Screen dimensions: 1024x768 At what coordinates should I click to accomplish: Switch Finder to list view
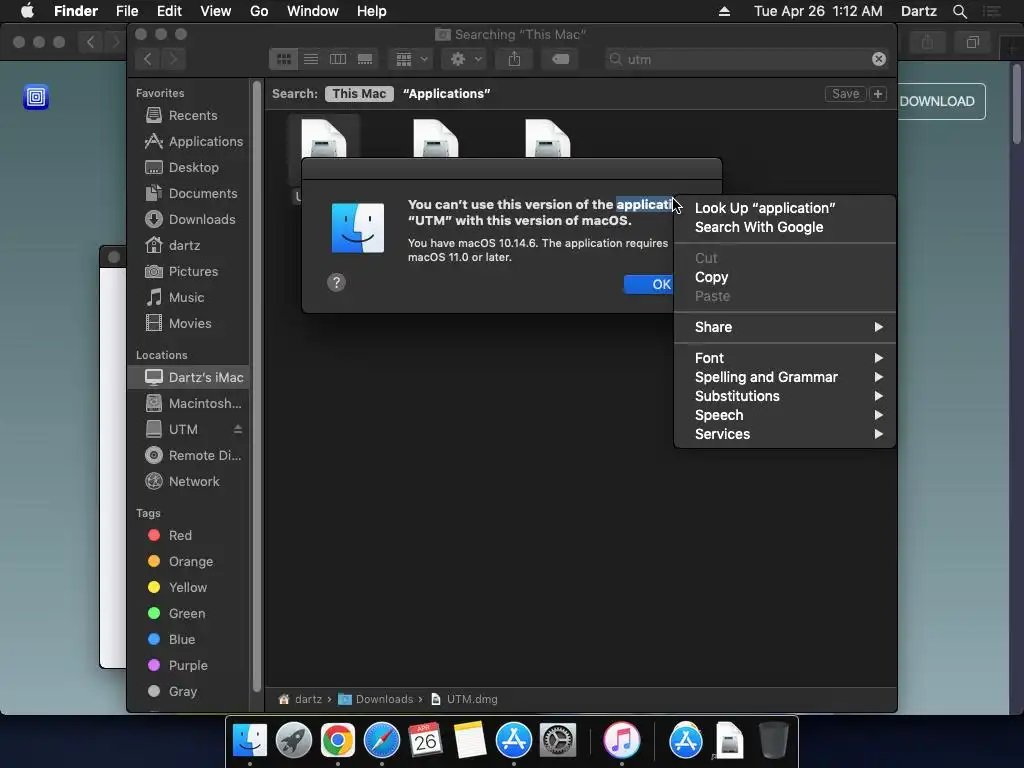[x=311, y=59]
